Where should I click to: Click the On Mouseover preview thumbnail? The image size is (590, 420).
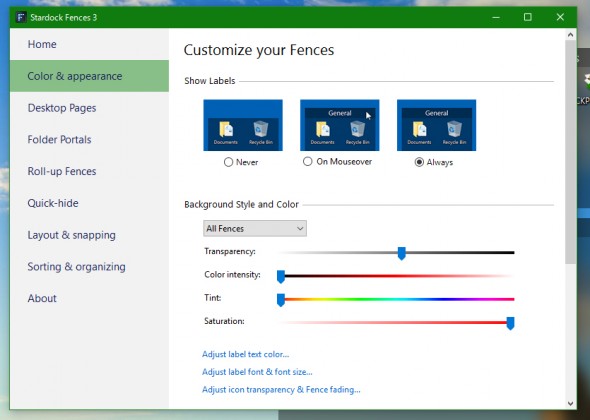coord(340,125)
